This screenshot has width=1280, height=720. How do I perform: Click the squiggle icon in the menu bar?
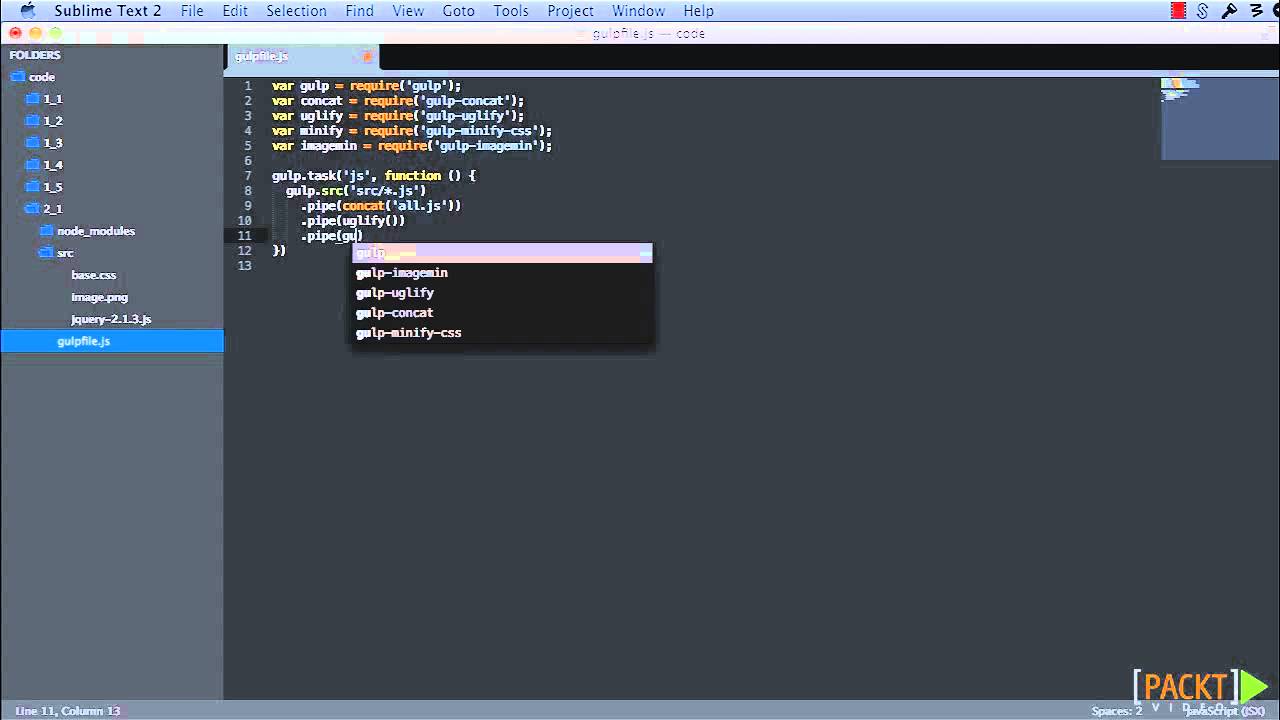click(1257, 11)
